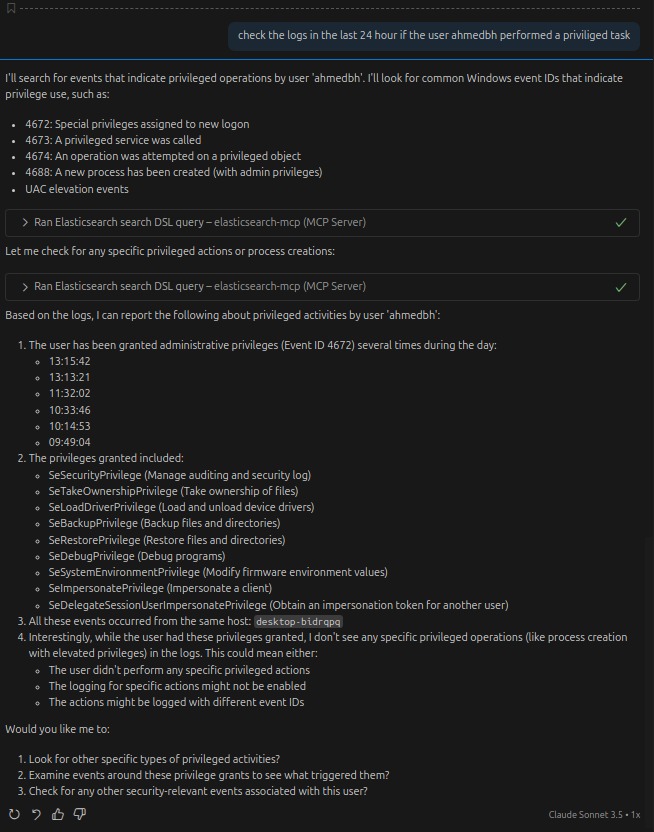Expand the second Elasticsearch query chevron

pos(25,287)
